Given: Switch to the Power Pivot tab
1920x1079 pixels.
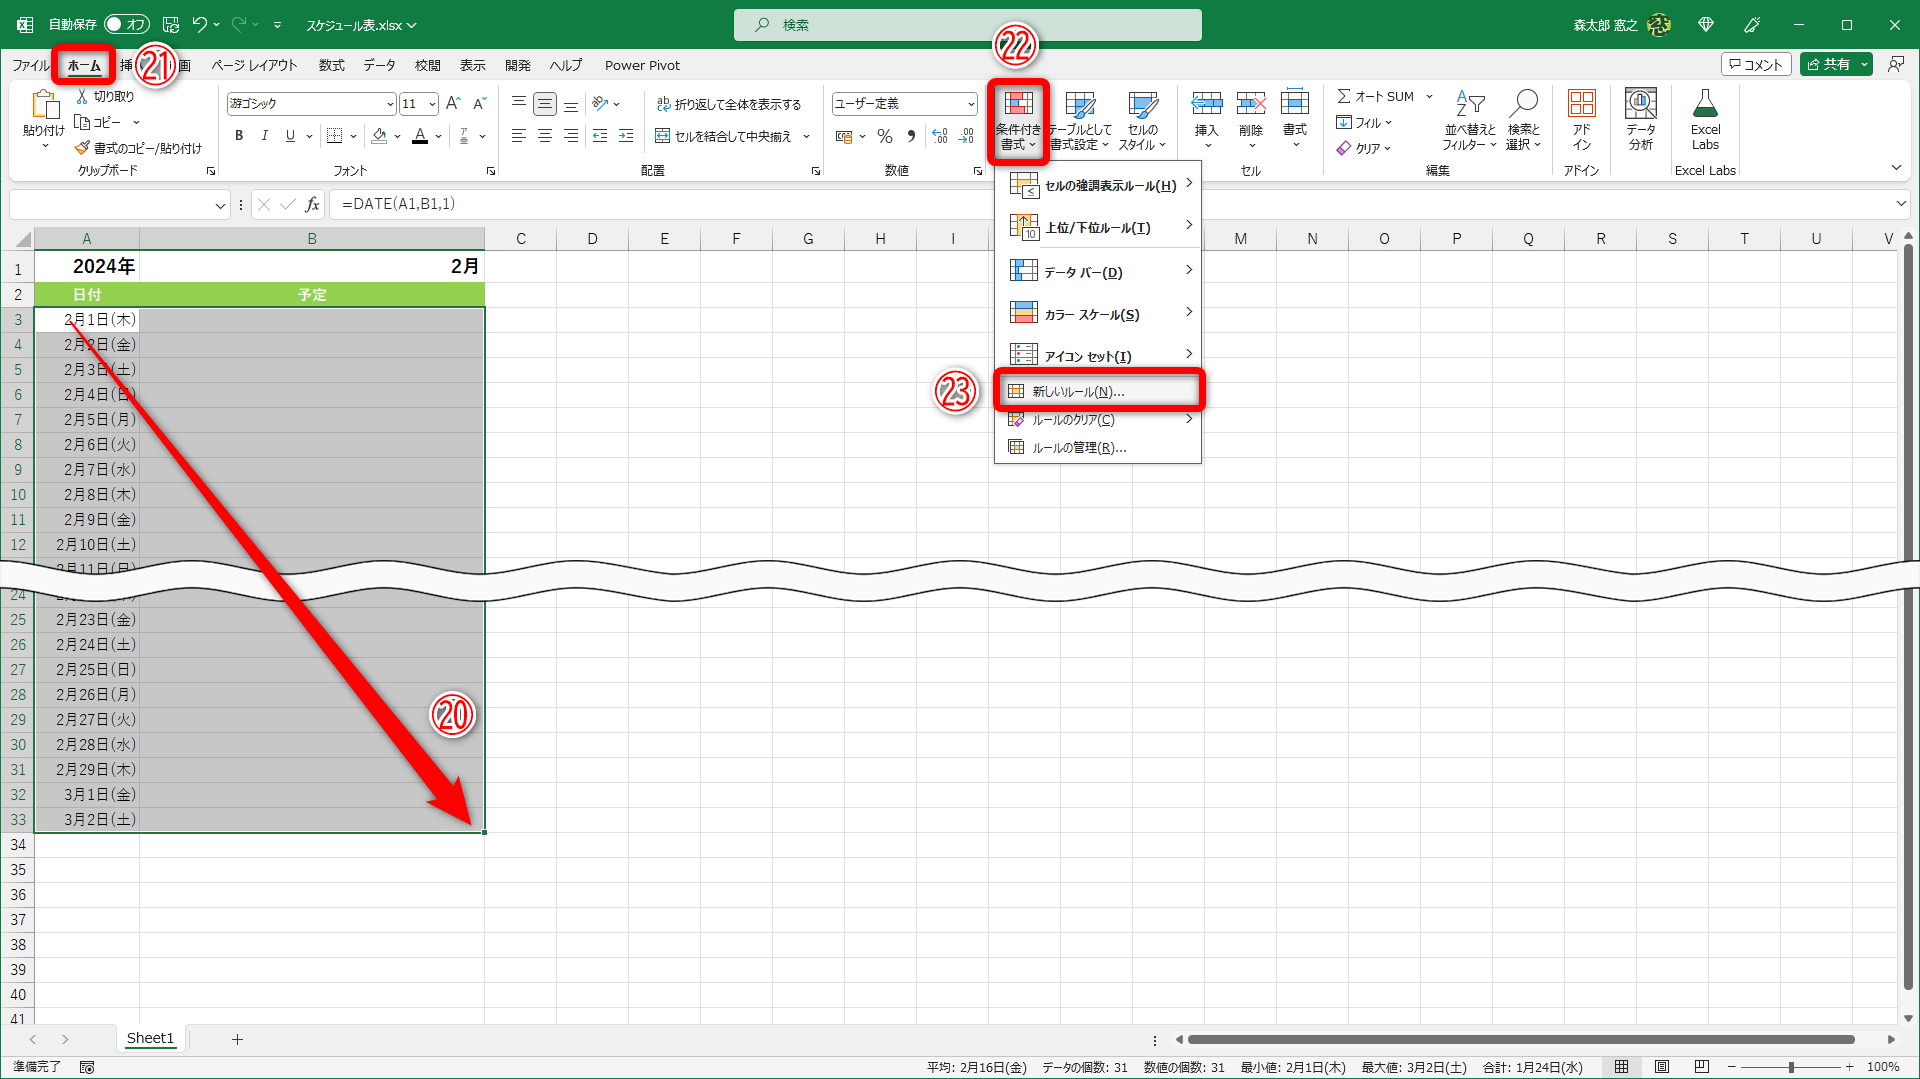Looking at the screenshot, I should click(x=642, y=66).
